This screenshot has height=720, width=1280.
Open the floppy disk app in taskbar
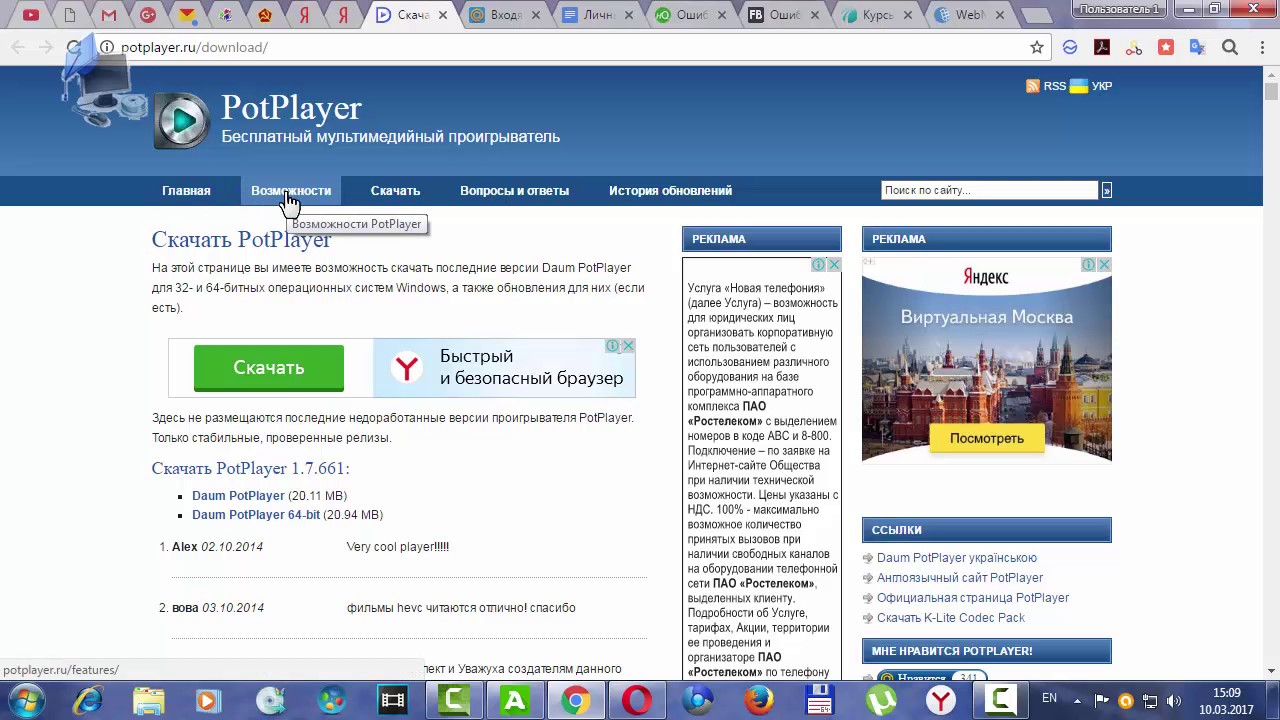[x=820, y=700]
